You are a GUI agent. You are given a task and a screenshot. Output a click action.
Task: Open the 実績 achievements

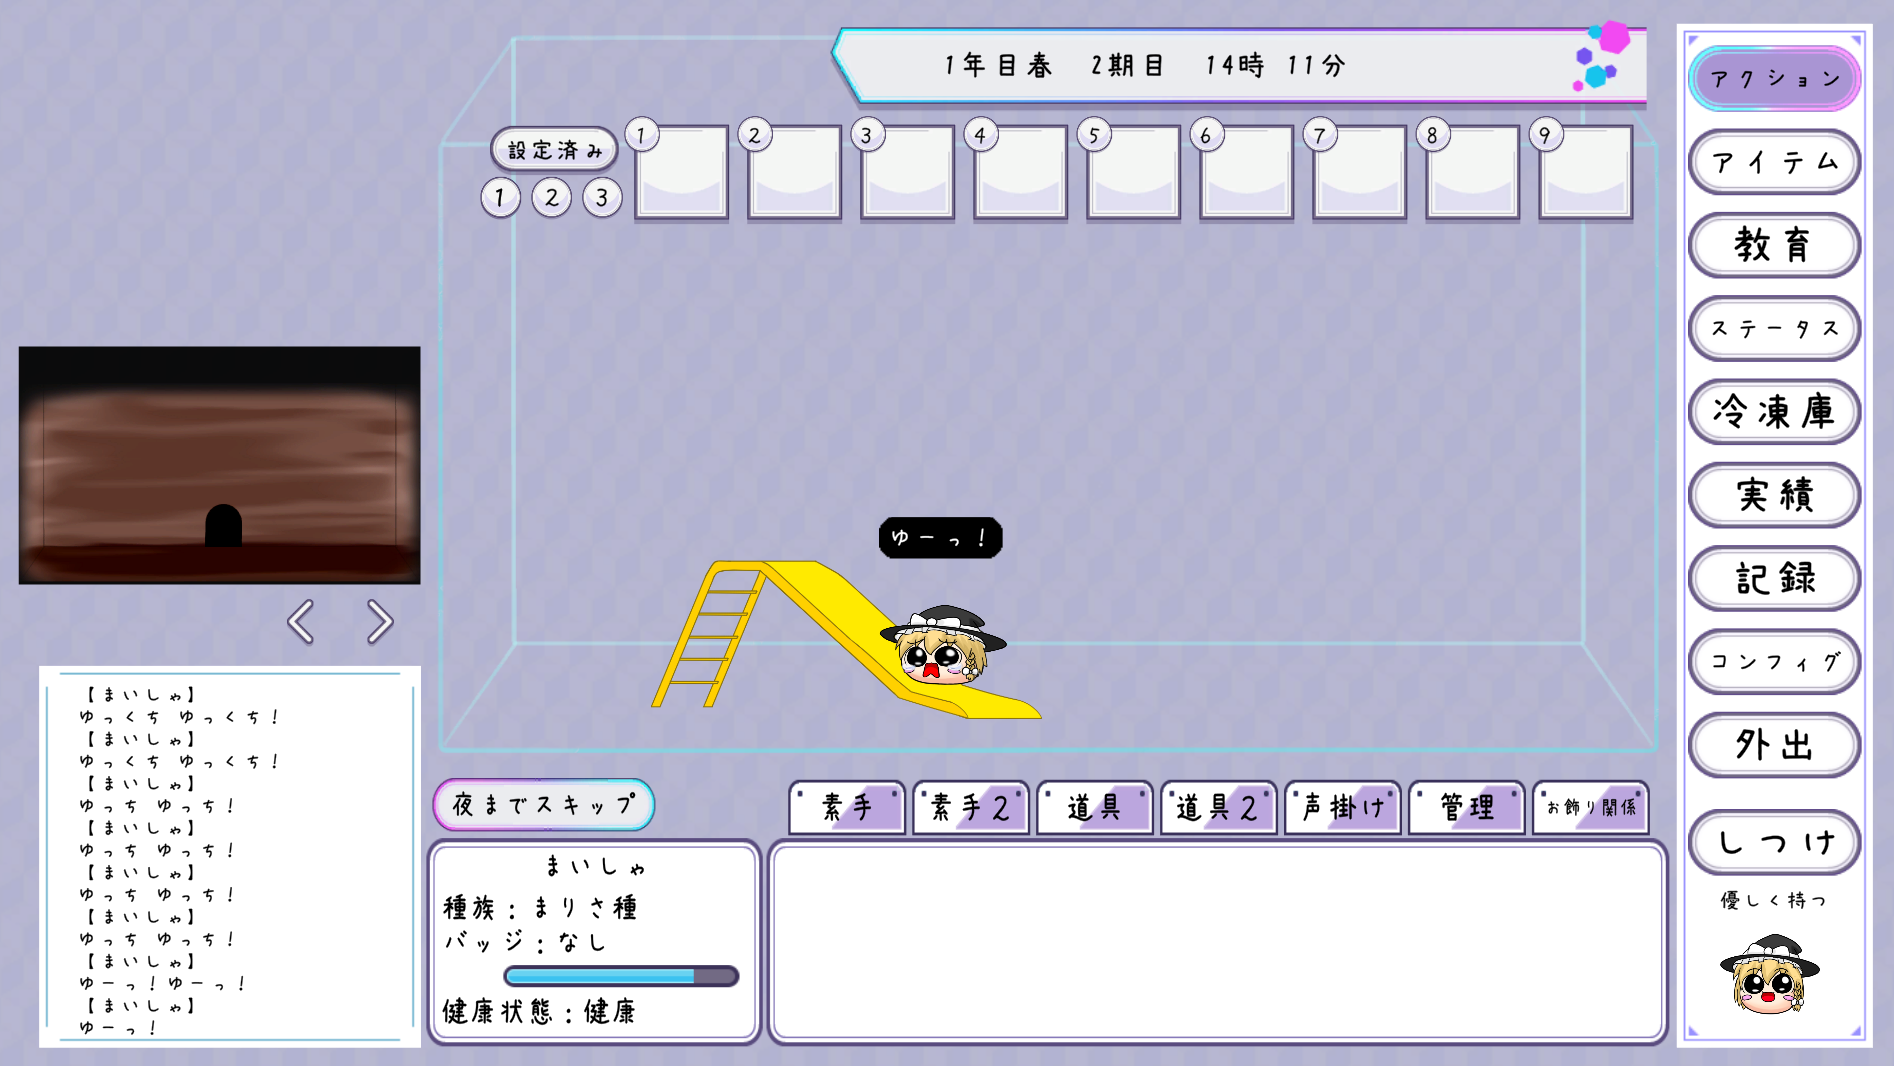point(1774,495)
